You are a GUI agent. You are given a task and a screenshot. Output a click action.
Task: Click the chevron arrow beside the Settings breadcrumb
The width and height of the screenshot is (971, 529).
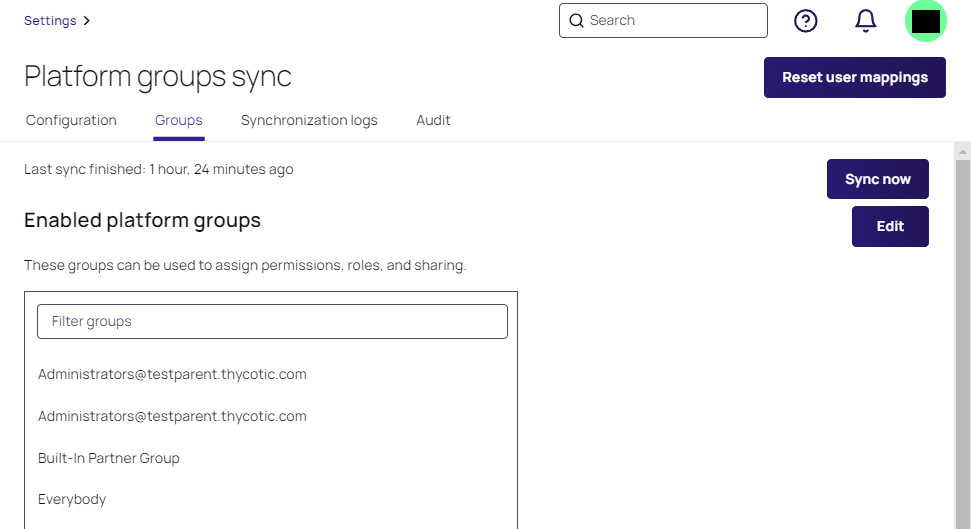coord(87,20)
